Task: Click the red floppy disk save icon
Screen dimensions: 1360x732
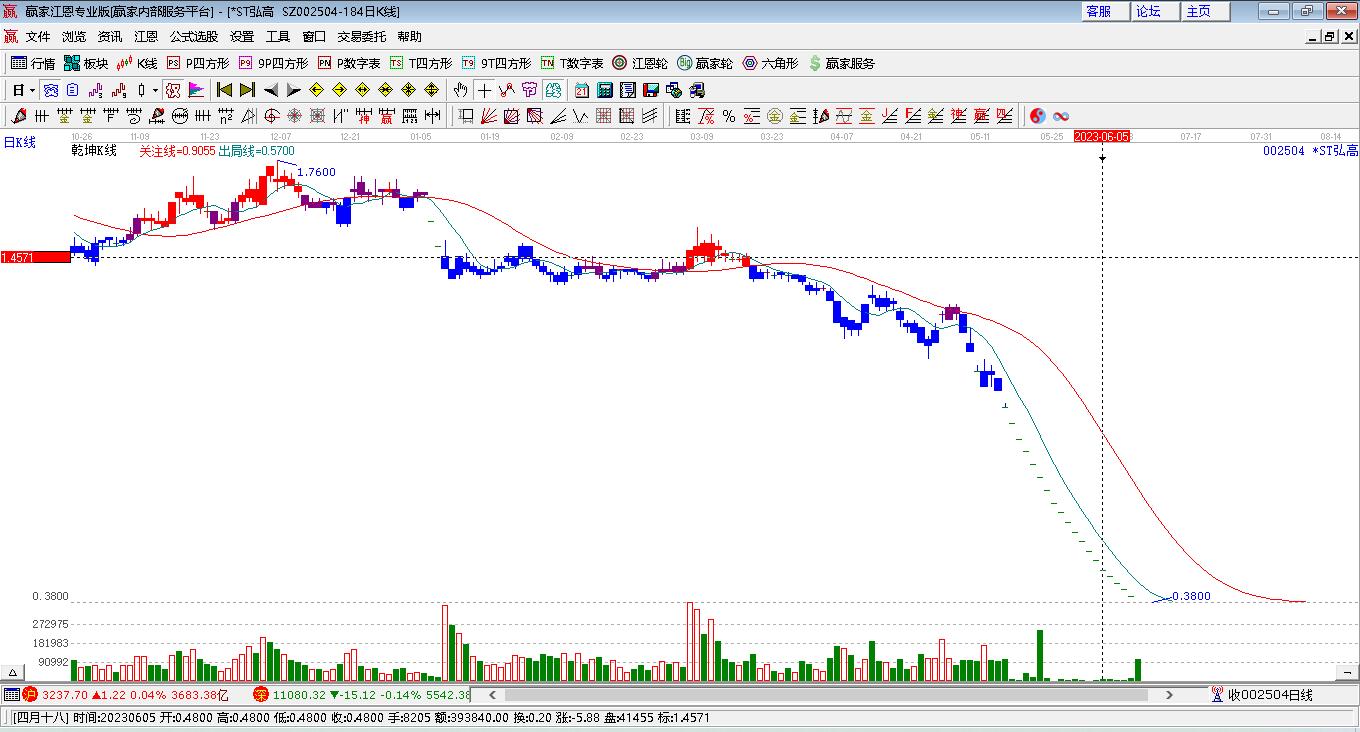Action: (x=651, y=90)
